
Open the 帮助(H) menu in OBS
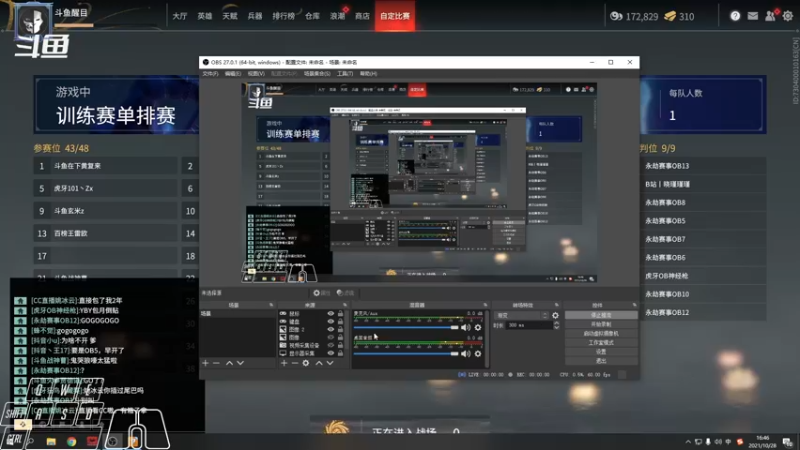[x=368, y=73]
